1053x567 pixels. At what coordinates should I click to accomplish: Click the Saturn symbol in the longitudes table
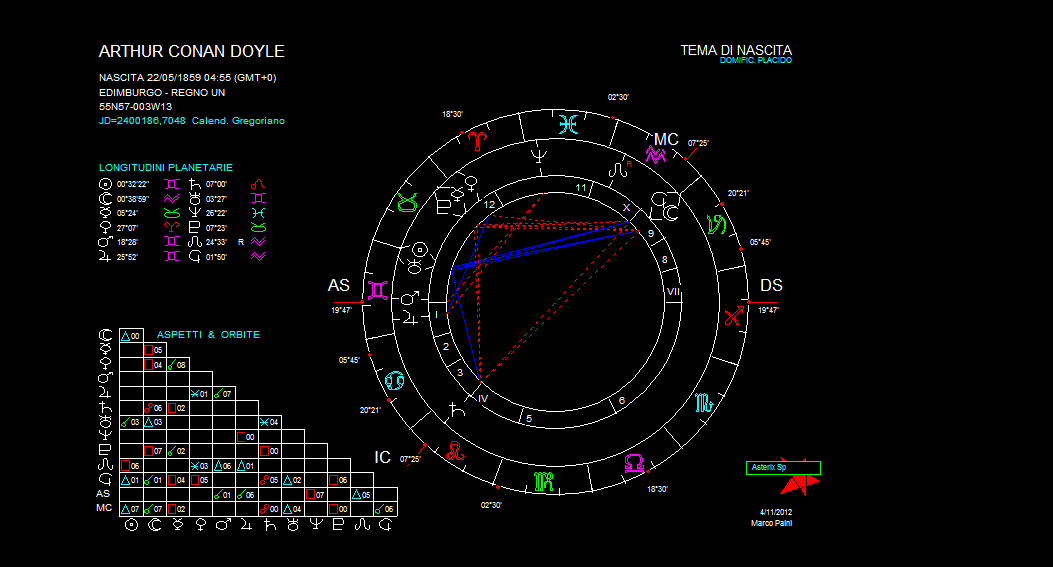click(x=195, y=184)
